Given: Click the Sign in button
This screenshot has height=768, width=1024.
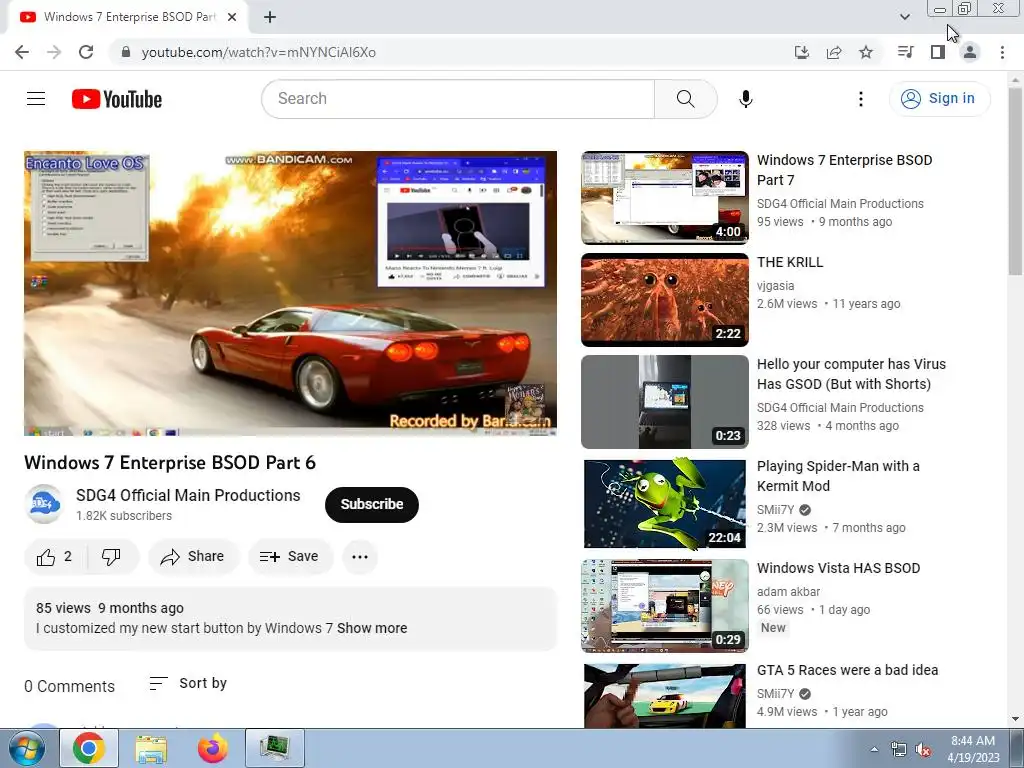Looking at the screenshot, I should (939, 99).
